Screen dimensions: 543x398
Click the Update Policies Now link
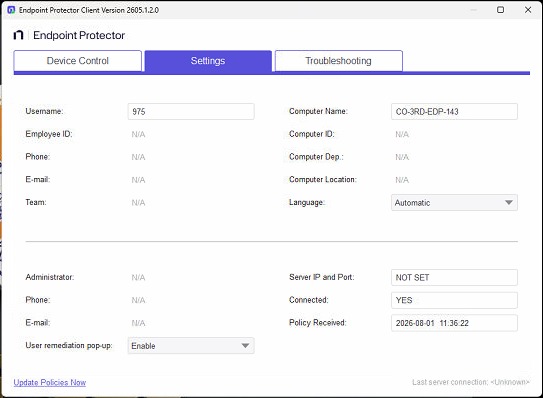50,382
